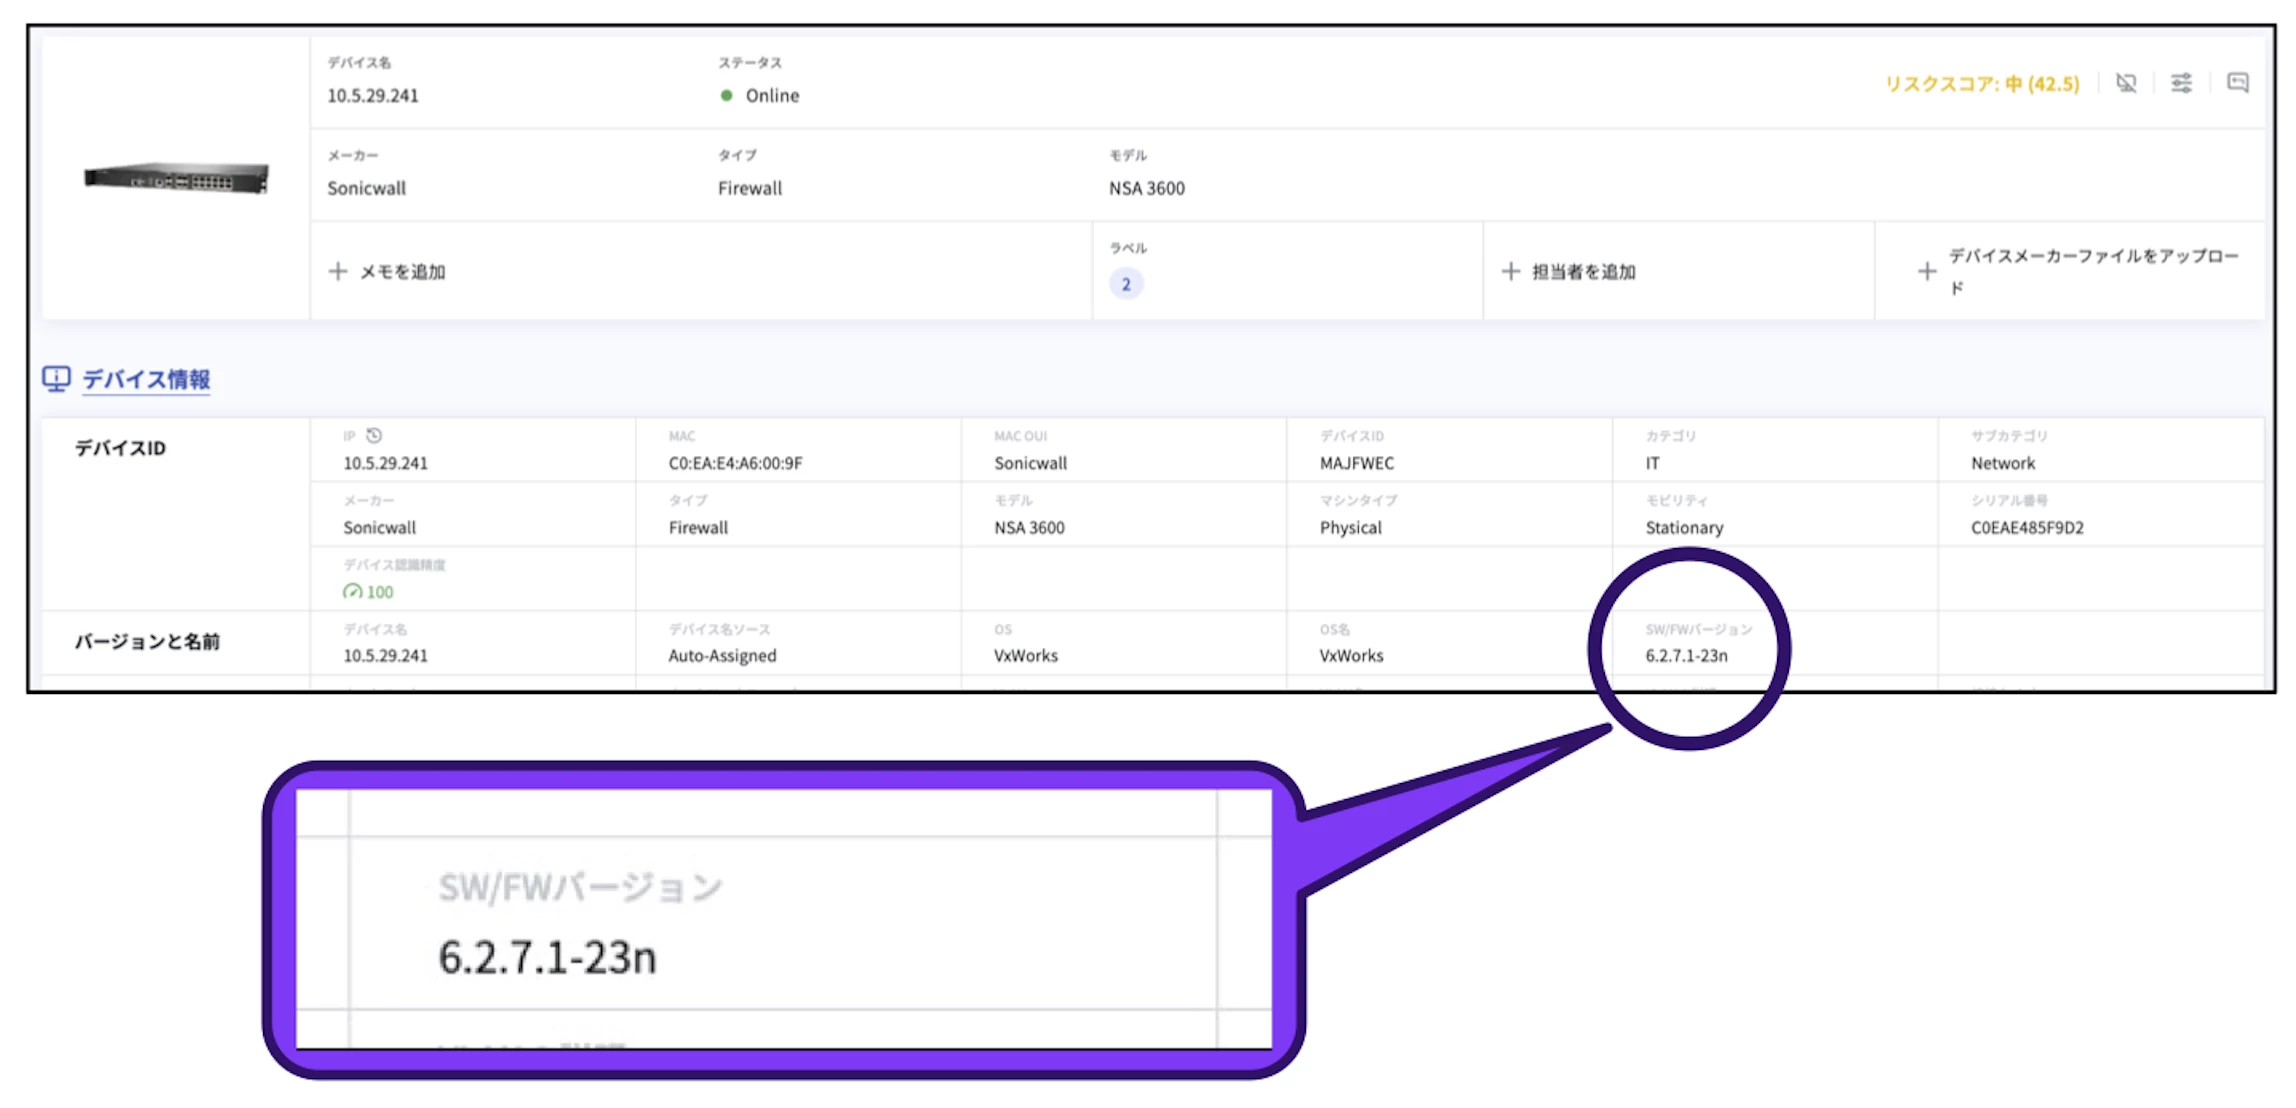Click the serial number C0EAE485F9D2
Viewport: 2296px width, 1108px height.
point(2027,528)
